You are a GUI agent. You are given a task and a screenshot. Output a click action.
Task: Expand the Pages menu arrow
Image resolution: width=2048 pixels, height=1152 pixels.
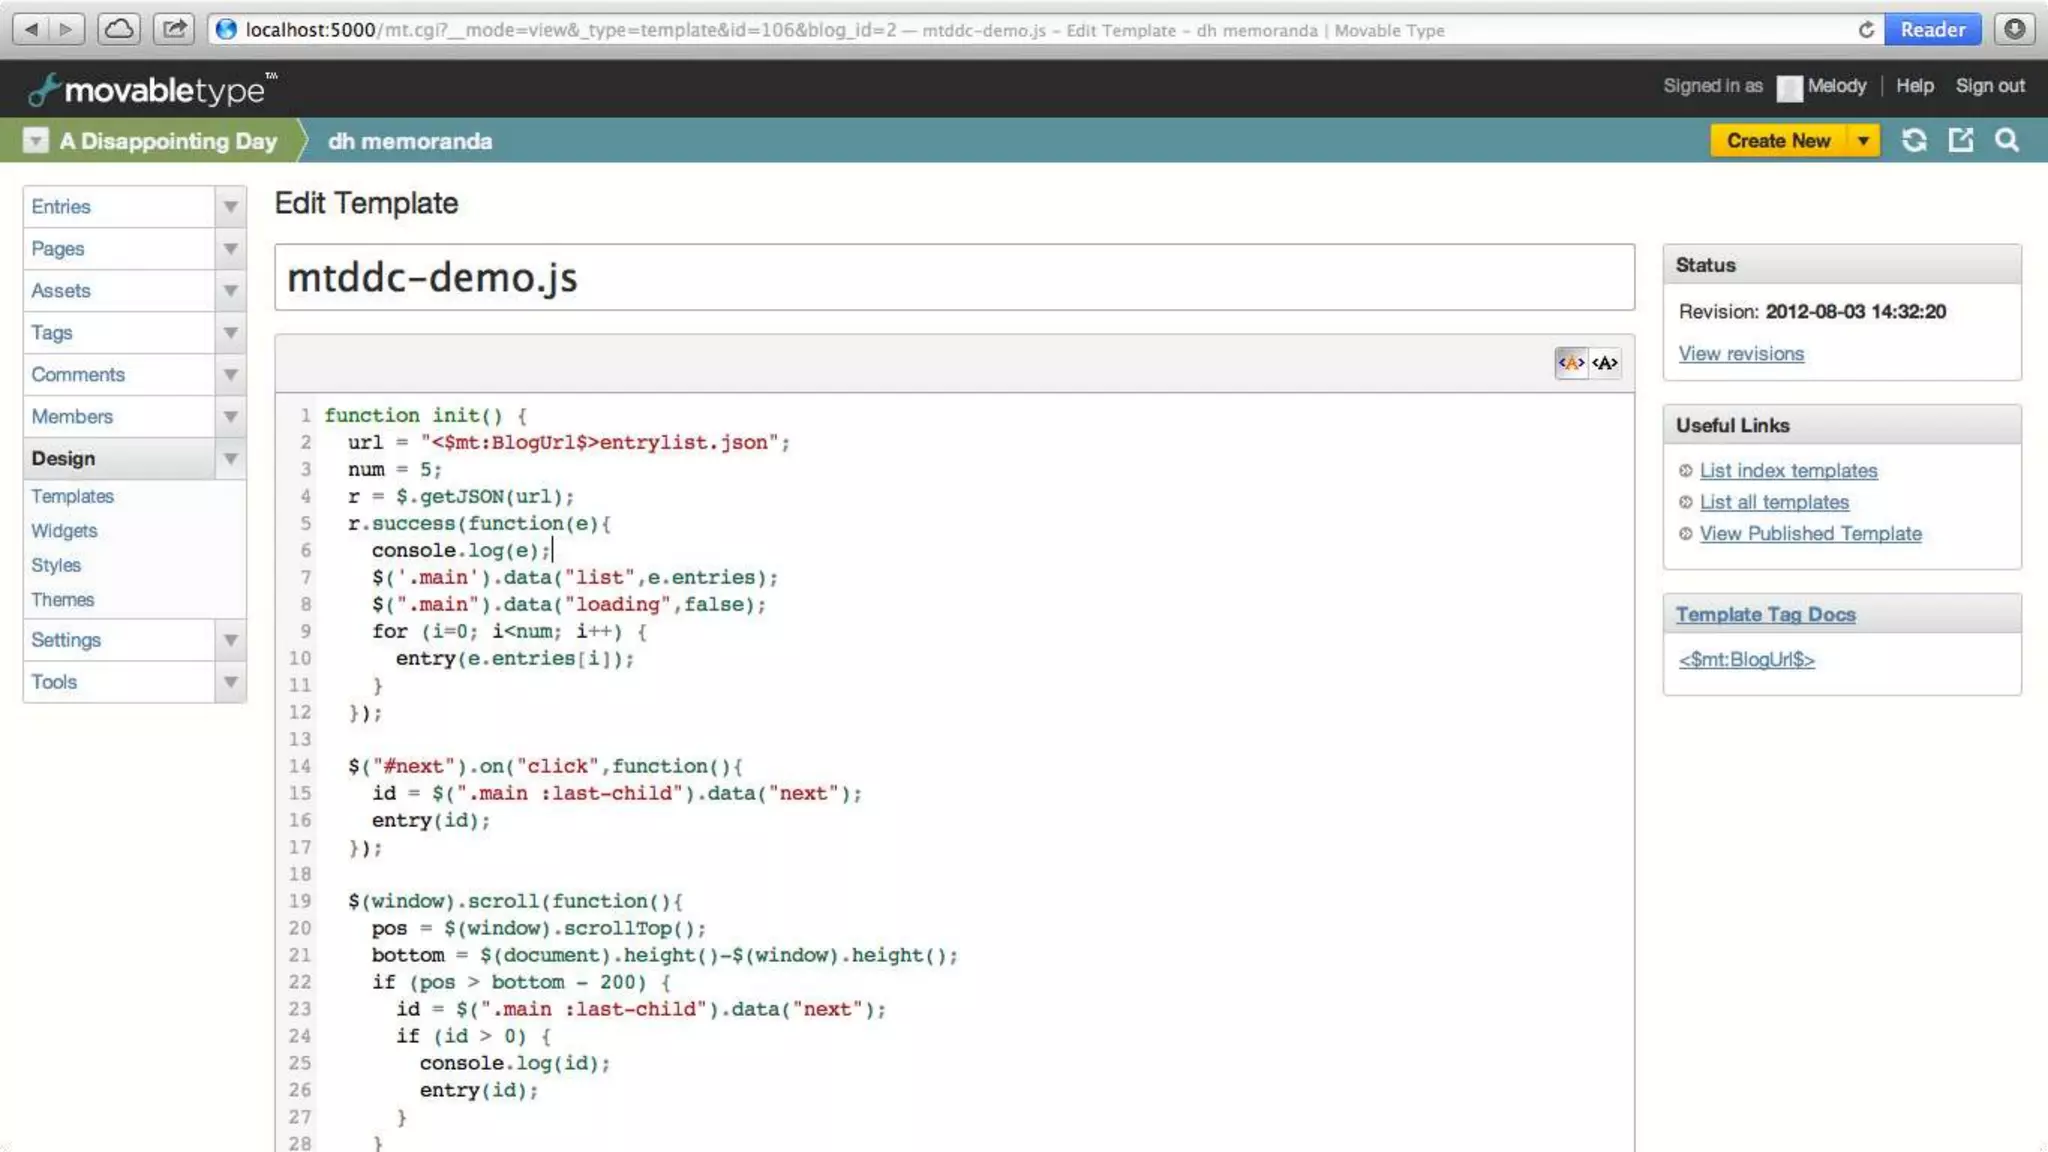tap(230, 248)
